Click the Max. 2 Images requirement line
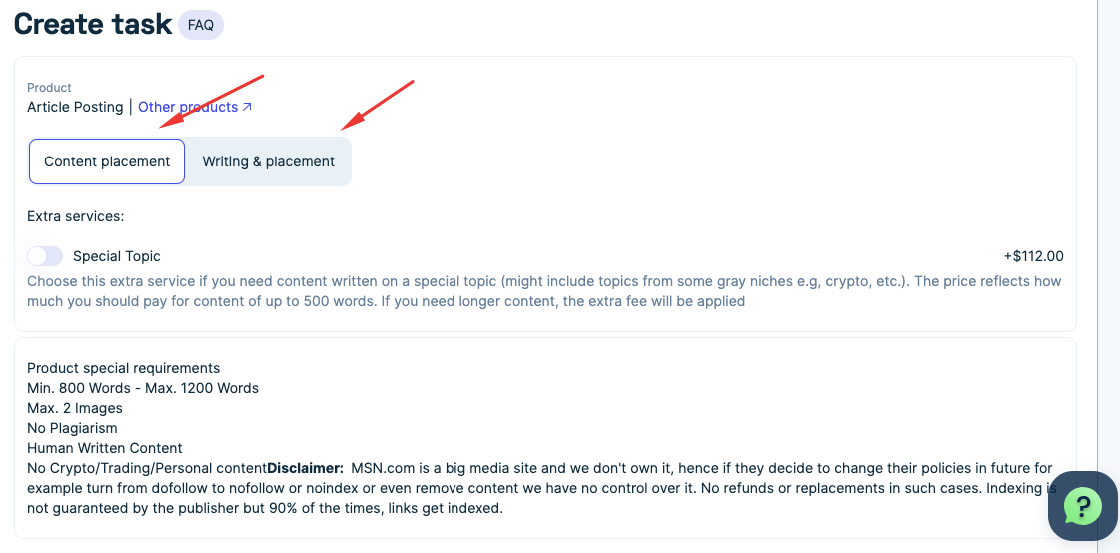The image size is (1120, 553). point(75,408)
